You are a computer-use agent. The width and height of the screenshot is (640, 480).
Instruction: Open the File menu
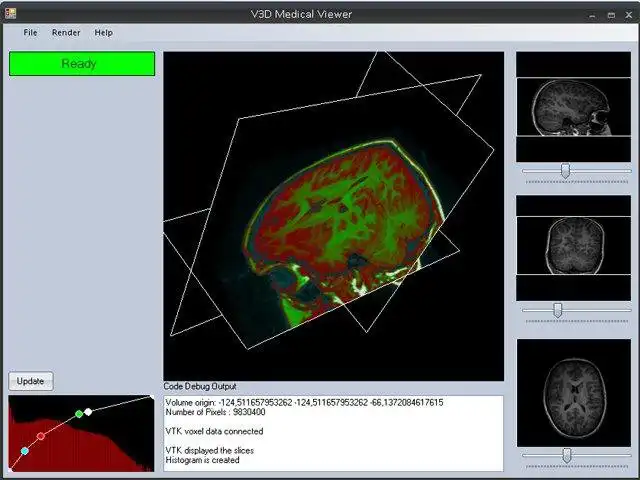coord(30,33)
